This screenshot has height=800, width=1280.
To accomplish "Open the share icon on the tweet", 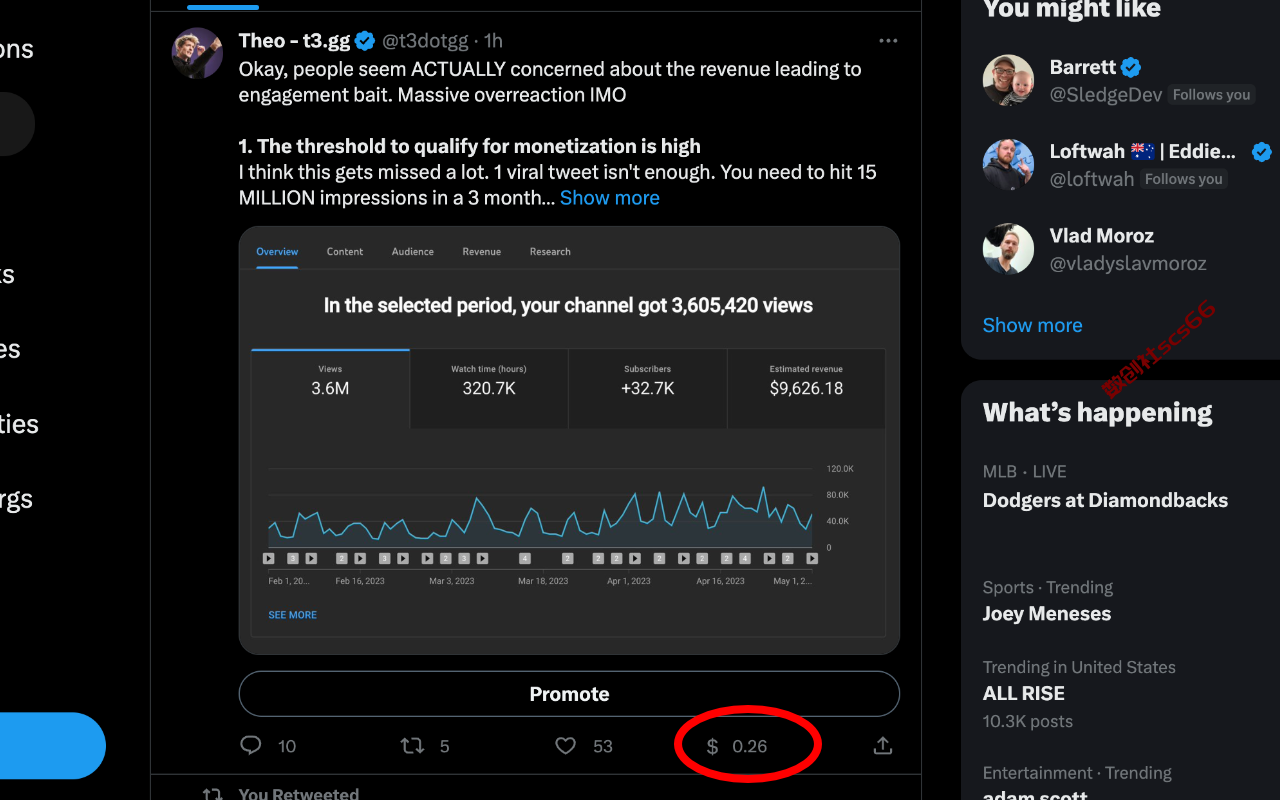I will click(x=883, y=746).
